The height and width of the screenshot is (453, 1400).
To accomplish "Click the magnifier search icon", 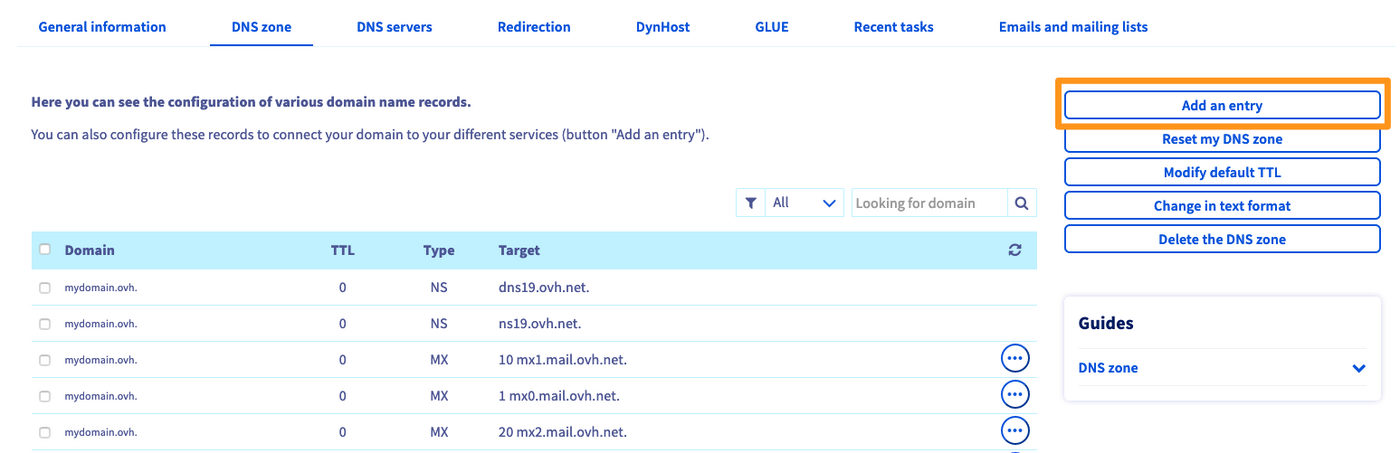I will (1021, 203).
